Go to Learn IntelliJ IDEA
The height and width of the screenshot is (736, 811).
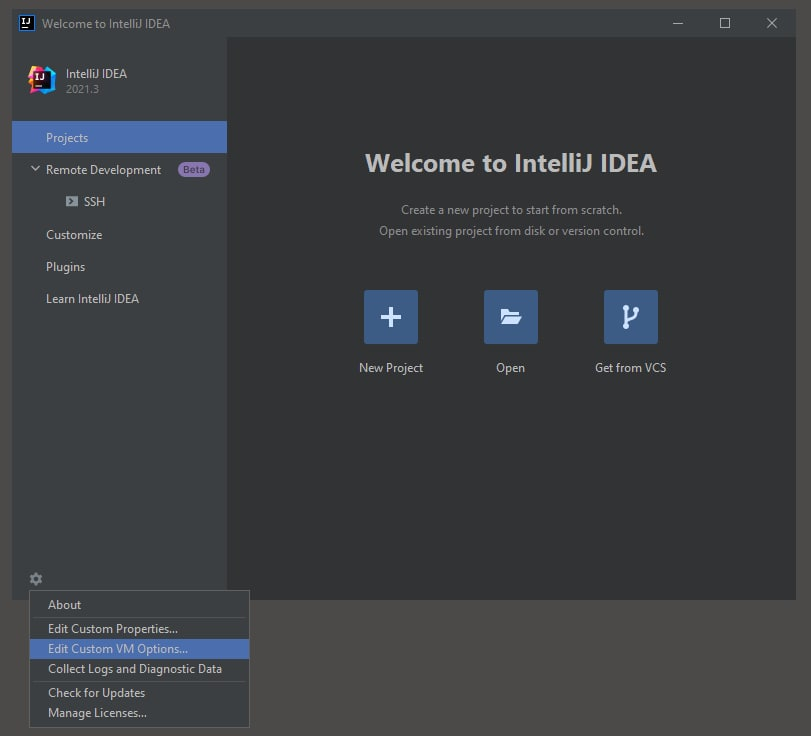coord(92,299)
